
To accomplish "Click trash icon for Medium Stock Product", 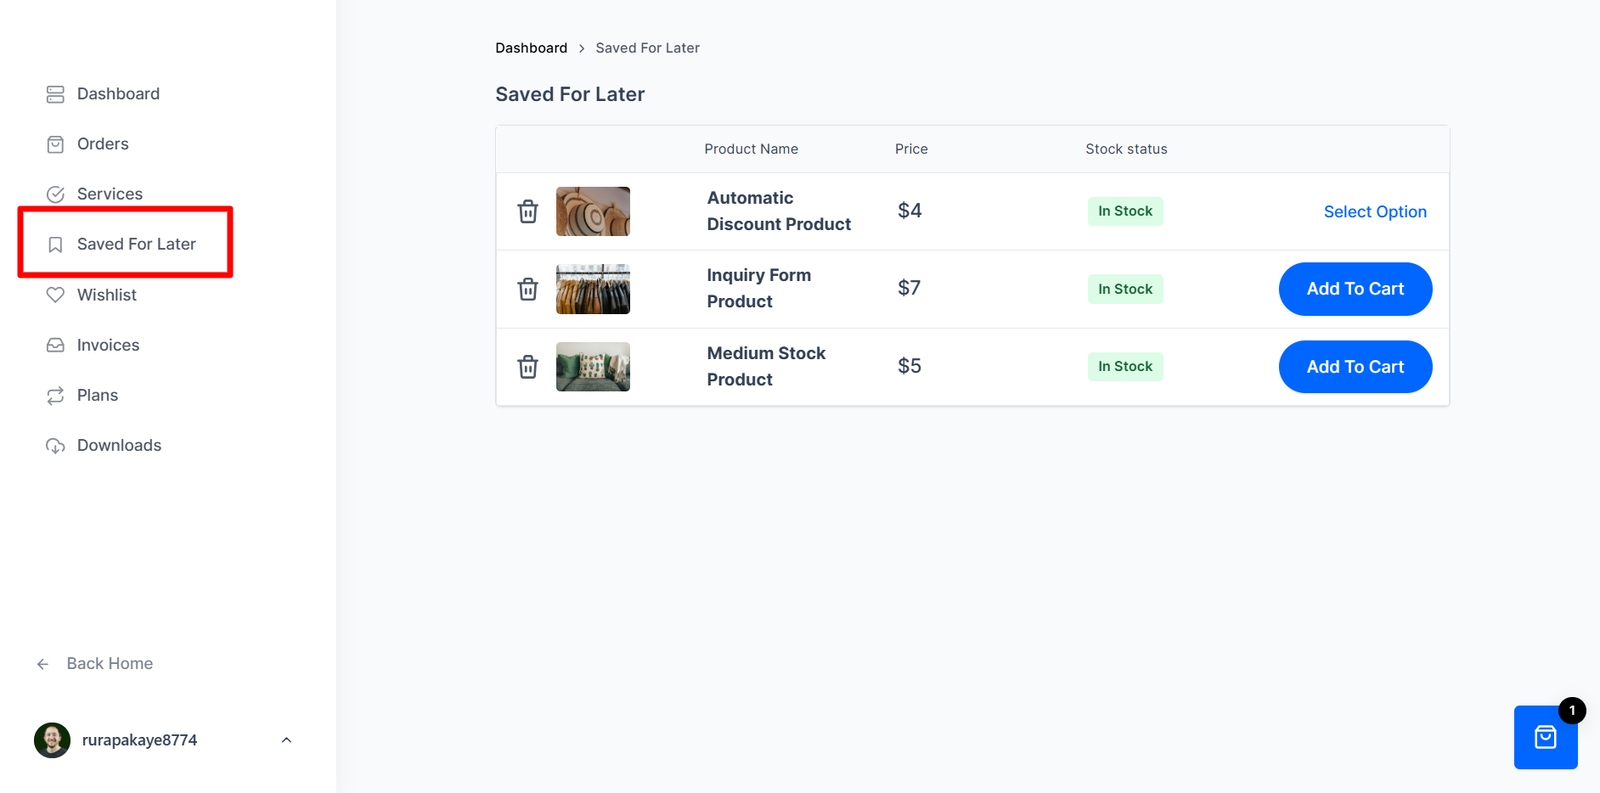I will [528, 367].
